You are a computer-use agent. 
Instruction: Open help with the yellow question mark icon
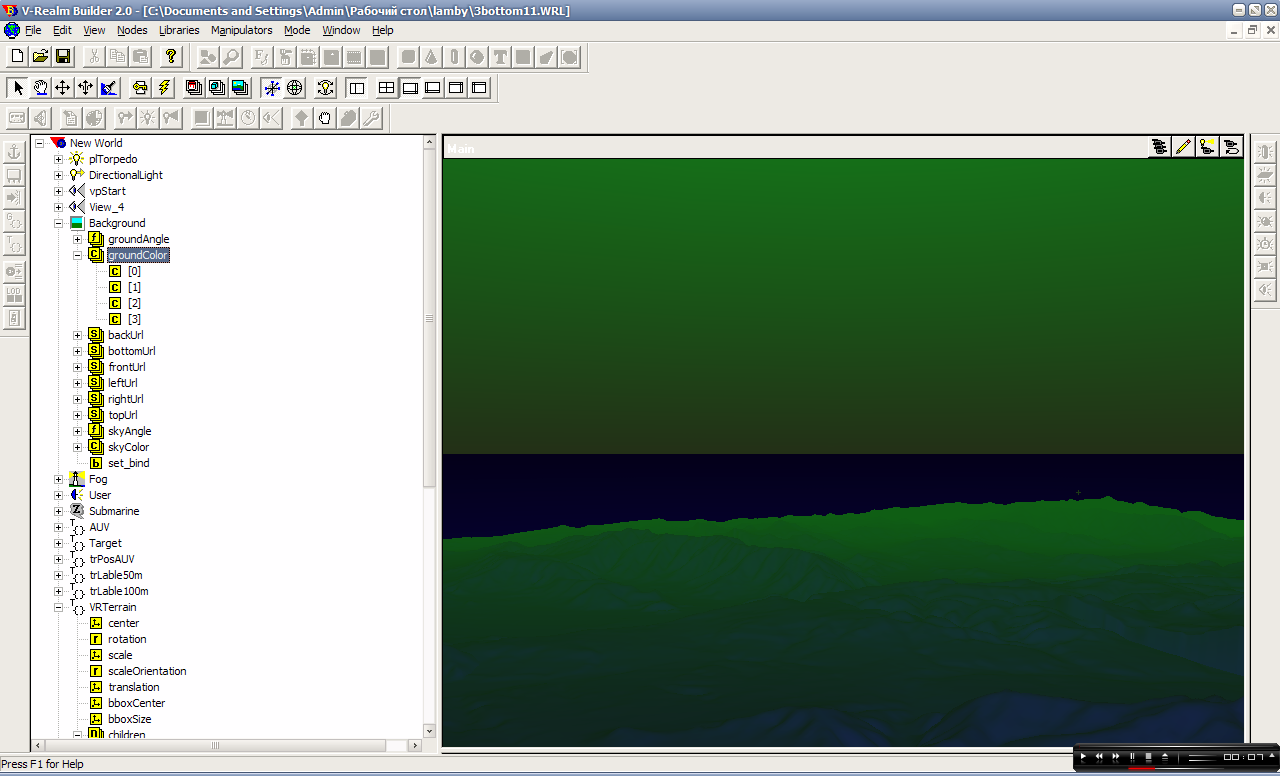[x=171, y=57]
